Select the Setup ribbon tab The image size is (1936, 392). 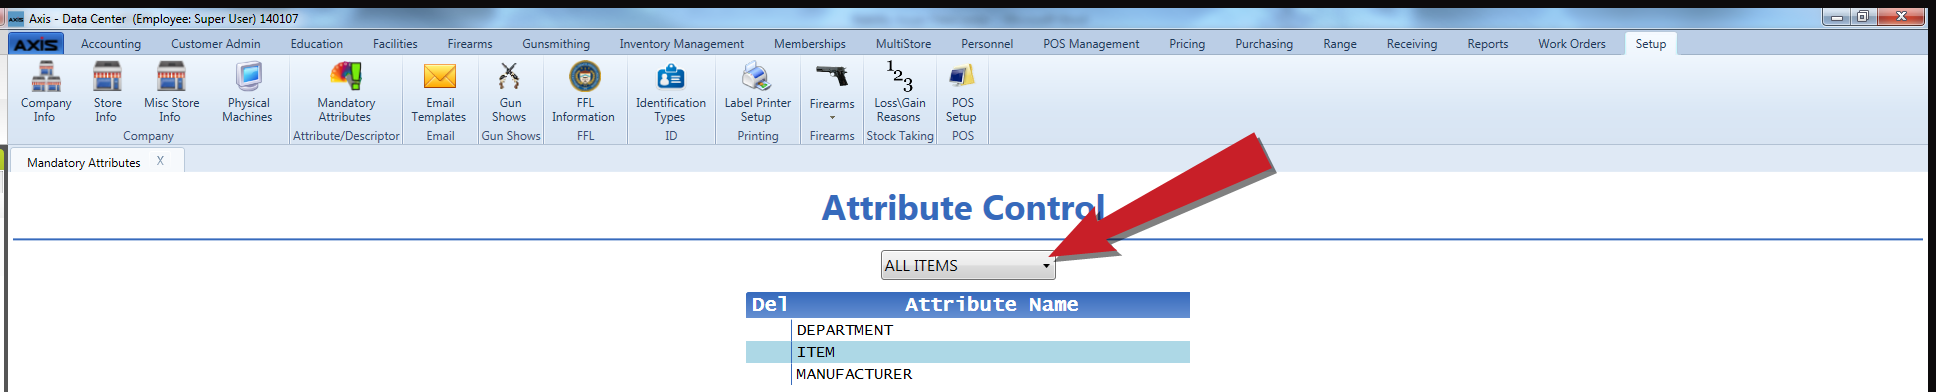pos(1651,44)
